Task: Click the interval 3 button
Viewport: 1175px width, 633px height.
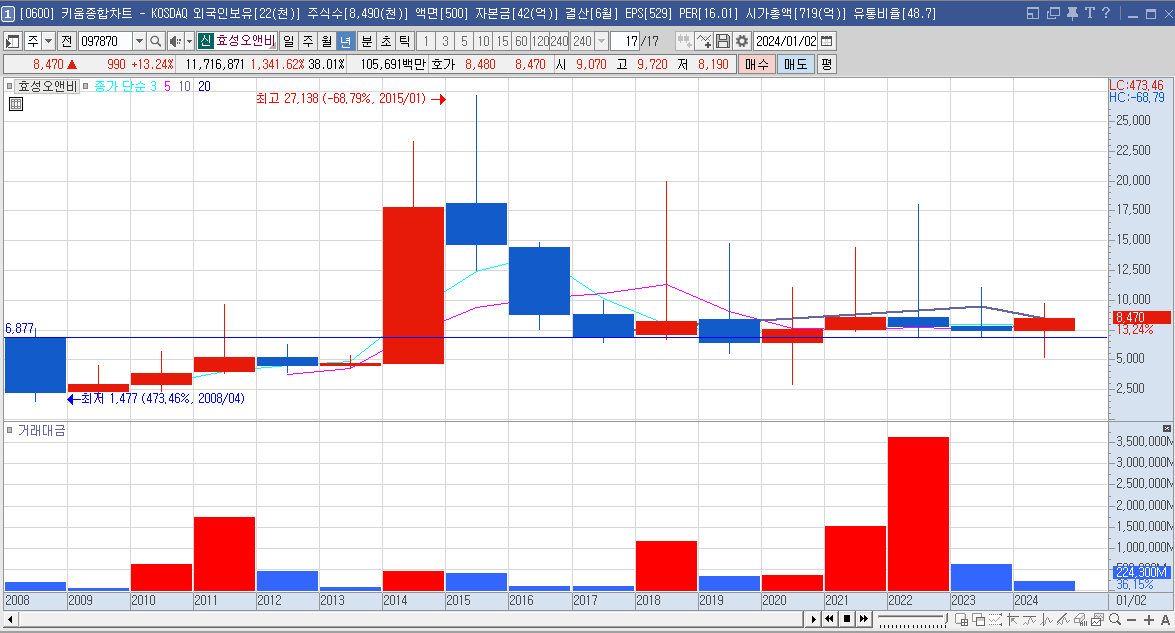Action: [445, 41]
